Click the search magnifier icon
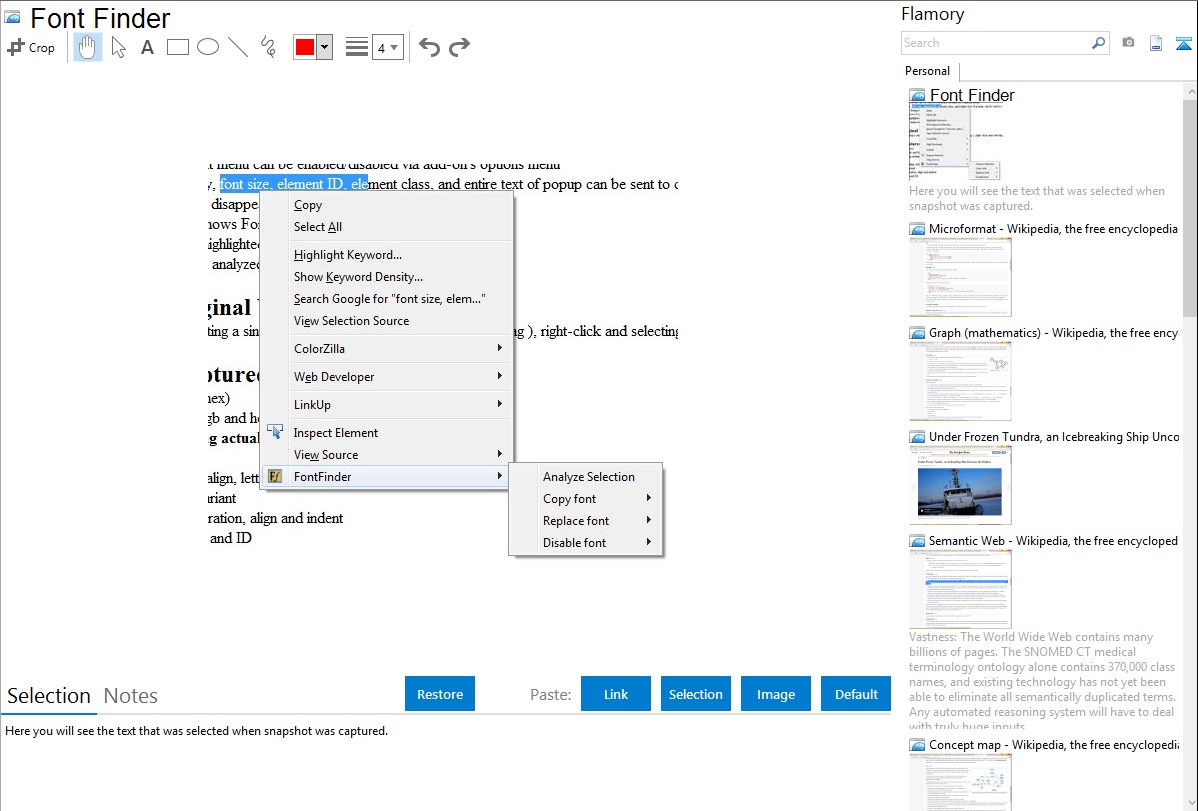The image size is (1198, 811). (x=1098, y=43)
